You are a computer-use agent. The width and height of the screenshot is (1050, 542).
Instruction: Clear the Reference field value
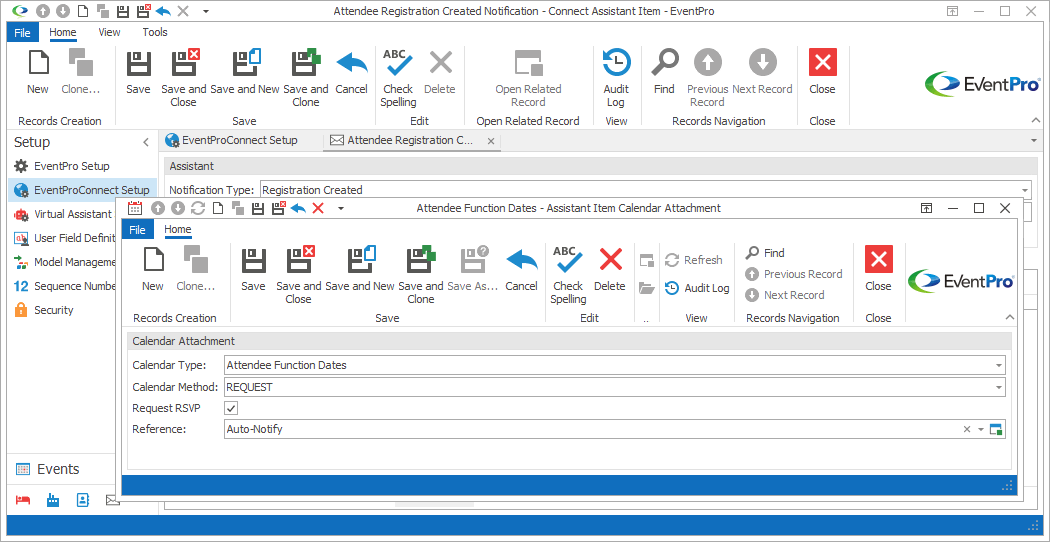tap(966, 429)
